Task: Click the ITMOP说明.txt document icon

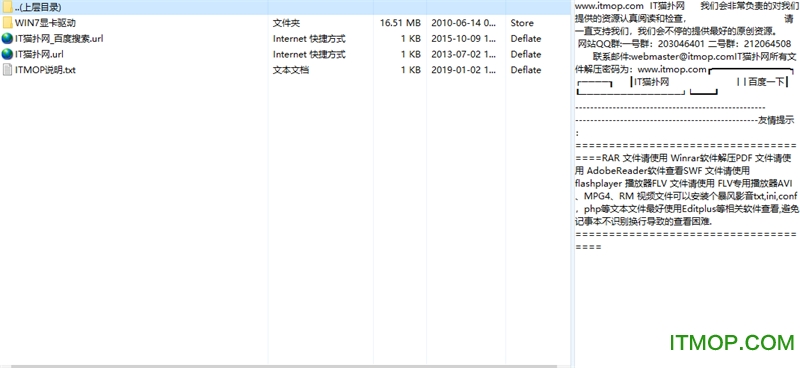Action: tap(7, 70)
